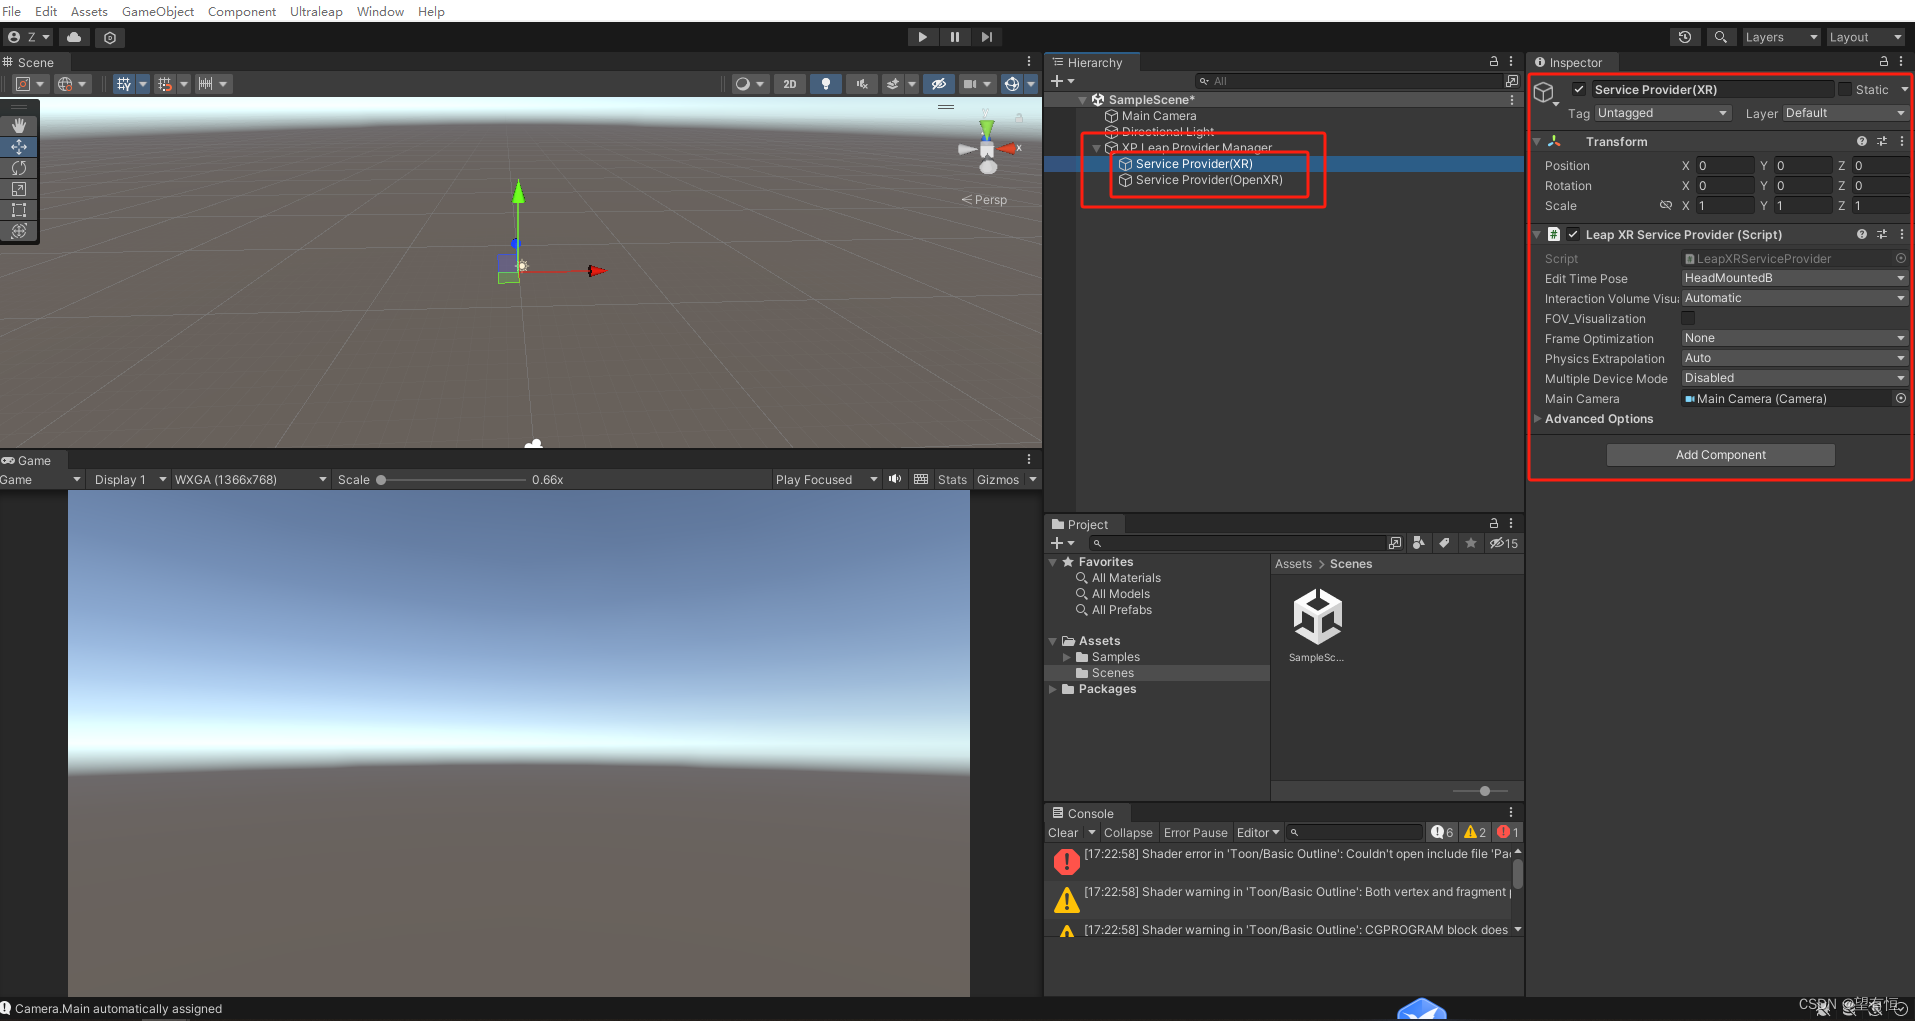Toggle FOV_Visualization checkbox
The image size is (1915, 1021).
point(1688,318)
